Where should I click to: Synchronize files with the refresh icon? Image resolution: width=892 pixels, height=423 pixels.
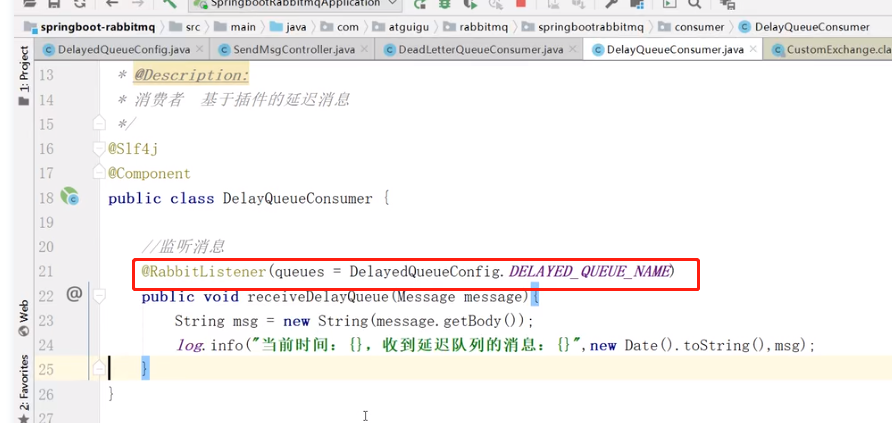pyautogui.click(x=80, y=3)
